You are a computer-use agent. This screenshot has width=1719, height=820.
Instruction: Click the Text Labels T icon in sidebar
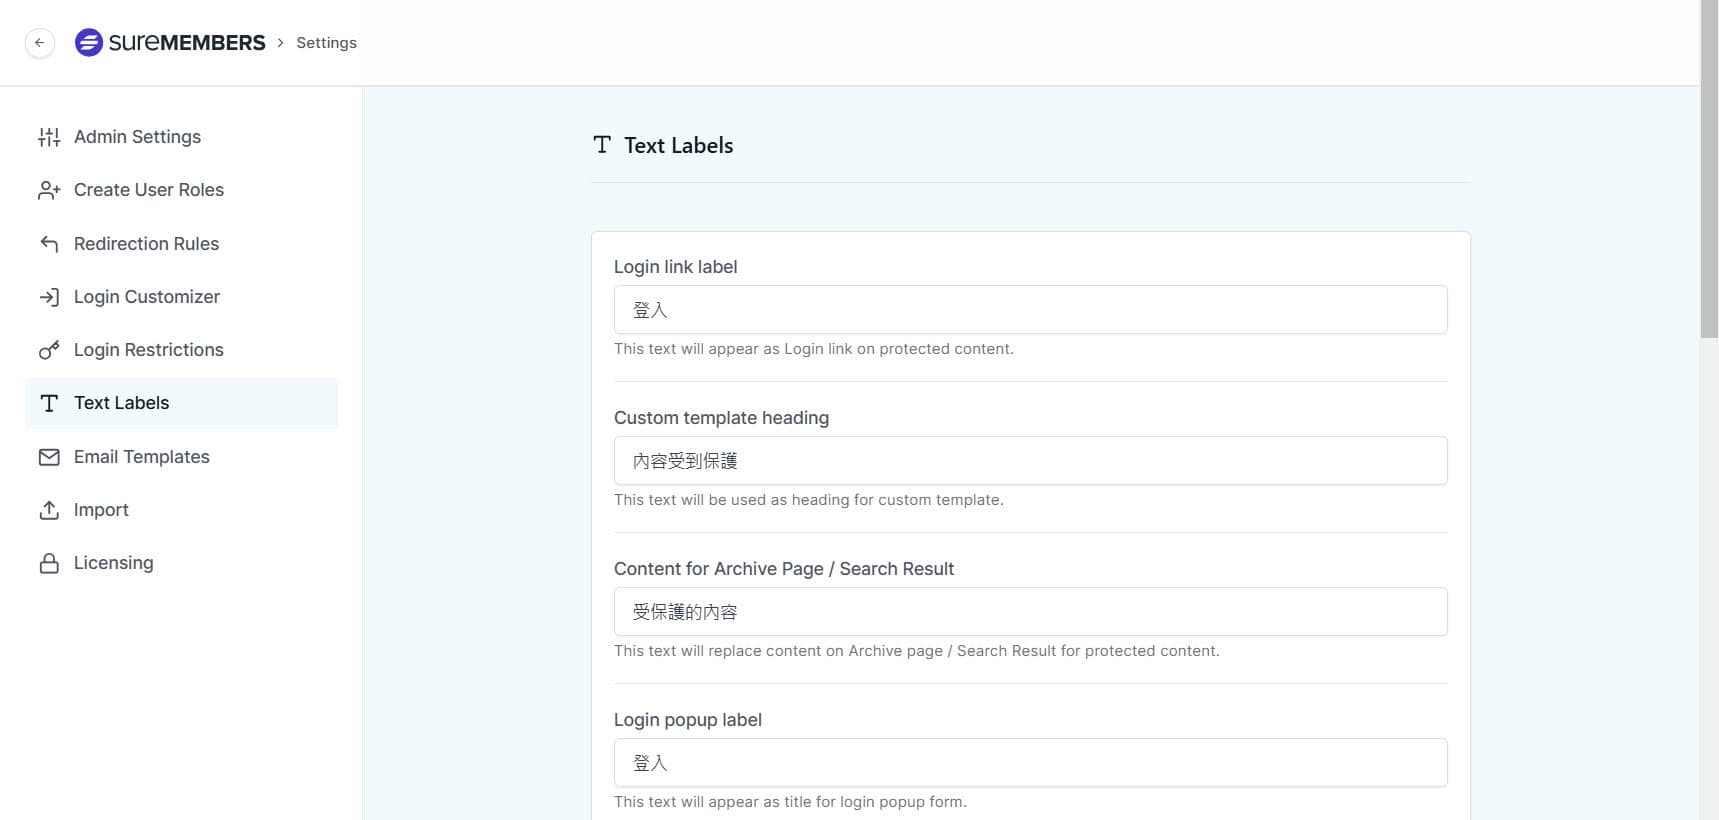pyautogui.click(x=49, y=403)
